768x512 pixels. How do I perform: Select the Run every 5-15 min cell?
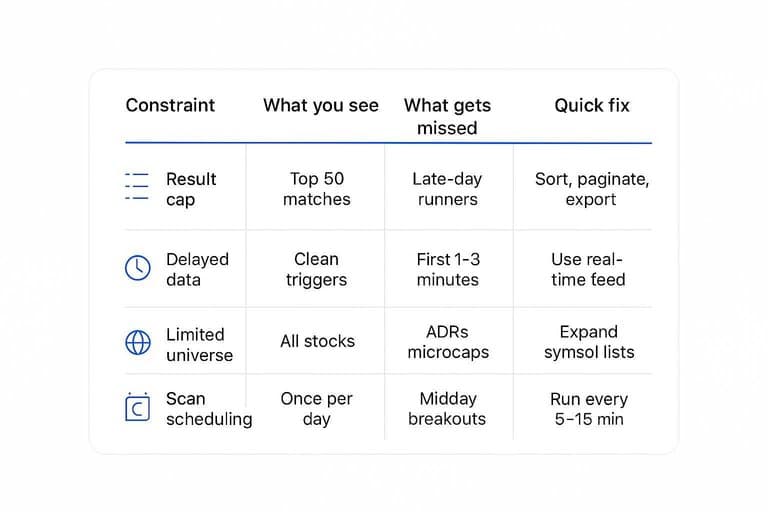coord(589,408)
